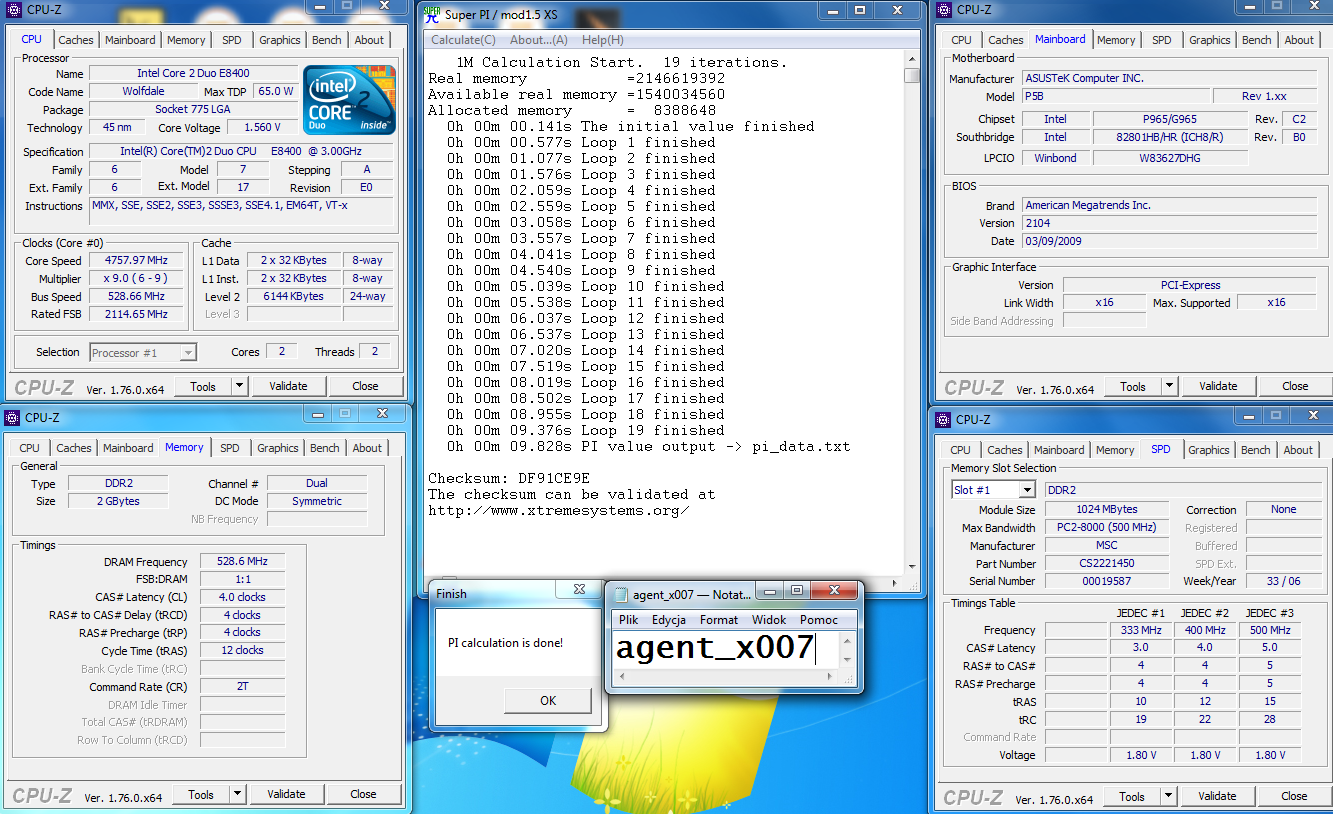
Task: Open the Format menu in Notepad
Action: click(719, 619)
